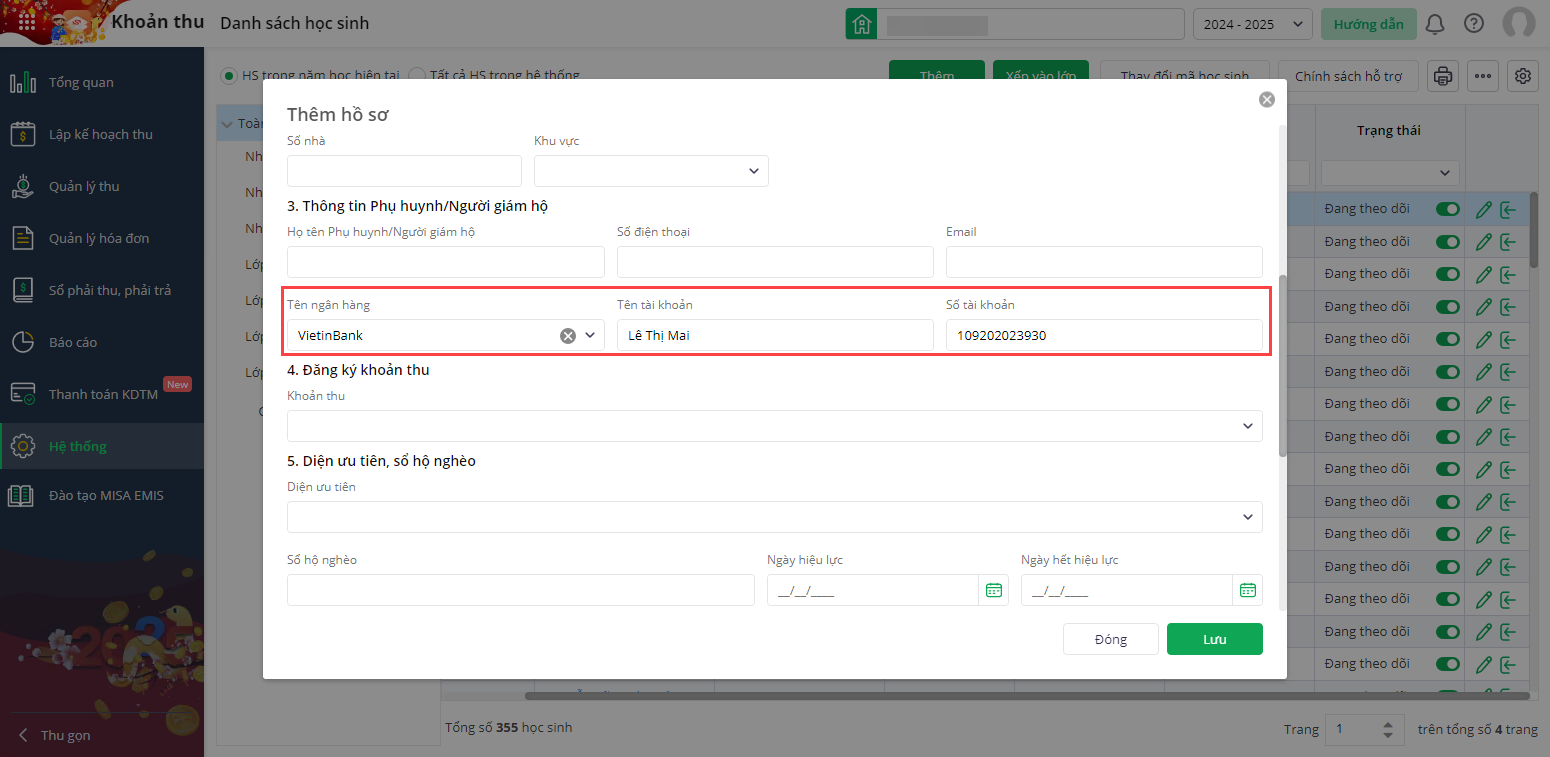The width and height of the screenshot is (1550, 757).
Task: Open the calendar for Ngày hiệu lực
Action: pyautogui.click(x=993, y=590)
